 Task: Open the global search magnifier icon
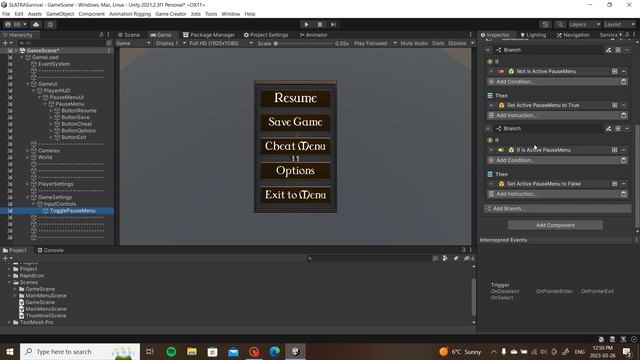pyautogui.click(x=560, y=24)
